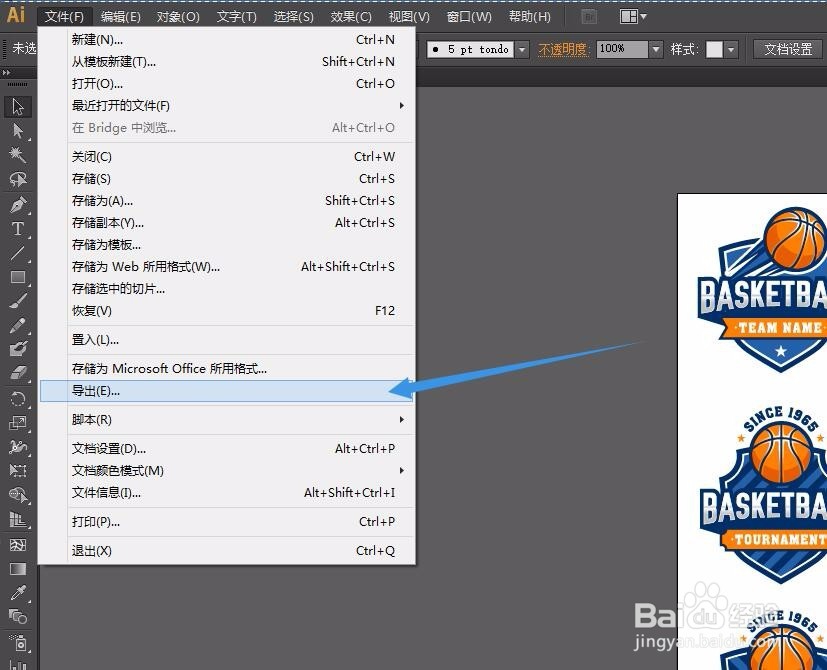Image resolution: width=827 pixels, height=670 pixels.
Task: Choose 导出(E)... from the File menu
Action: coord(226,391)
